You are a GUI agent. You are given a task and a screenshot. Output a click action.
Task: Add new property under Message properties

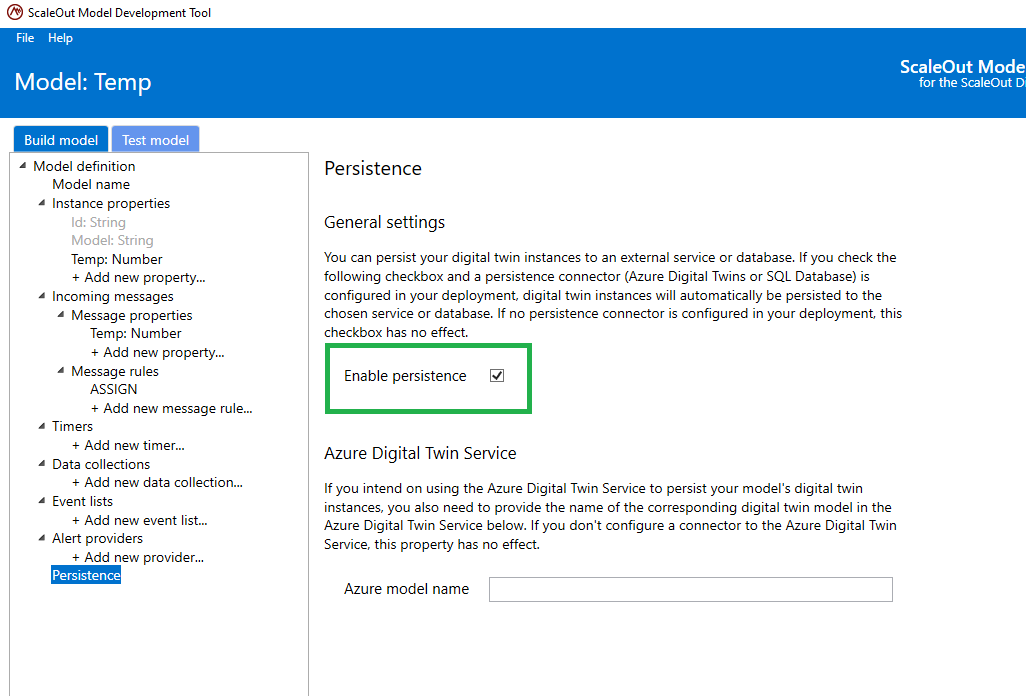[157, 352]
